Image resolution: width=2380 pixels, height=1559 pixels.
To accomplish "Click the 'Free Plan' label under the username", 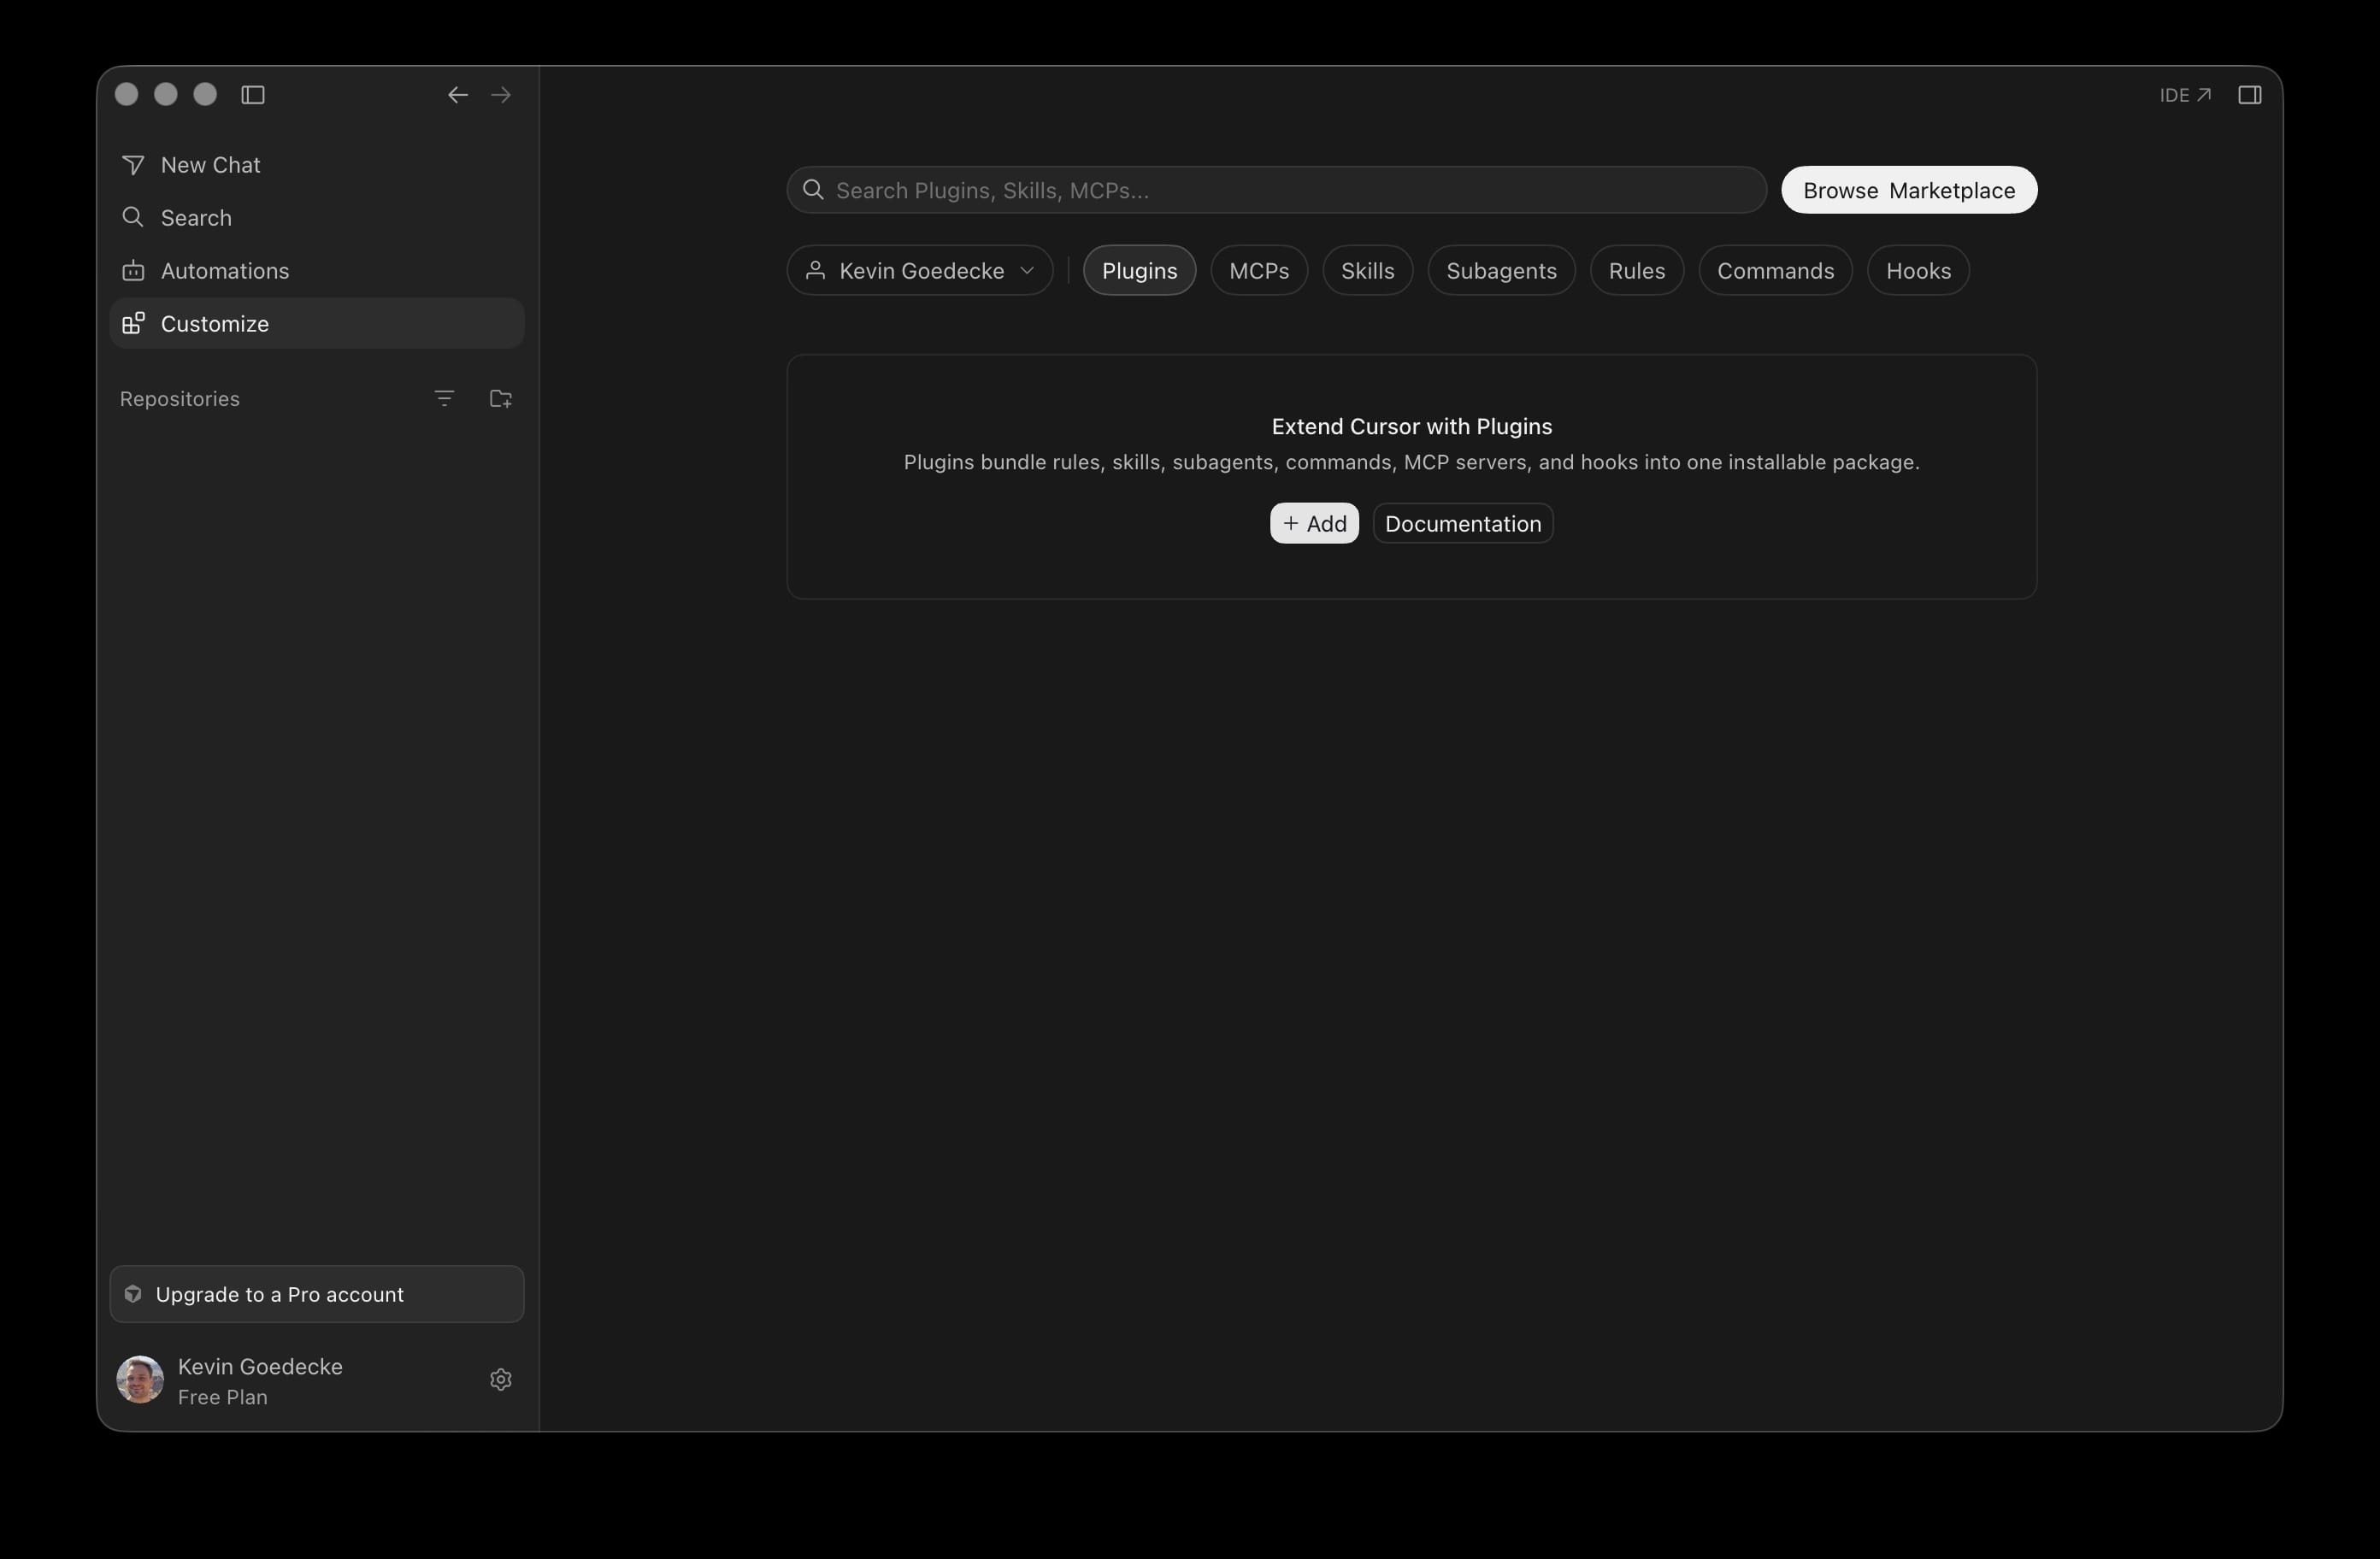I will point(222,1398).
